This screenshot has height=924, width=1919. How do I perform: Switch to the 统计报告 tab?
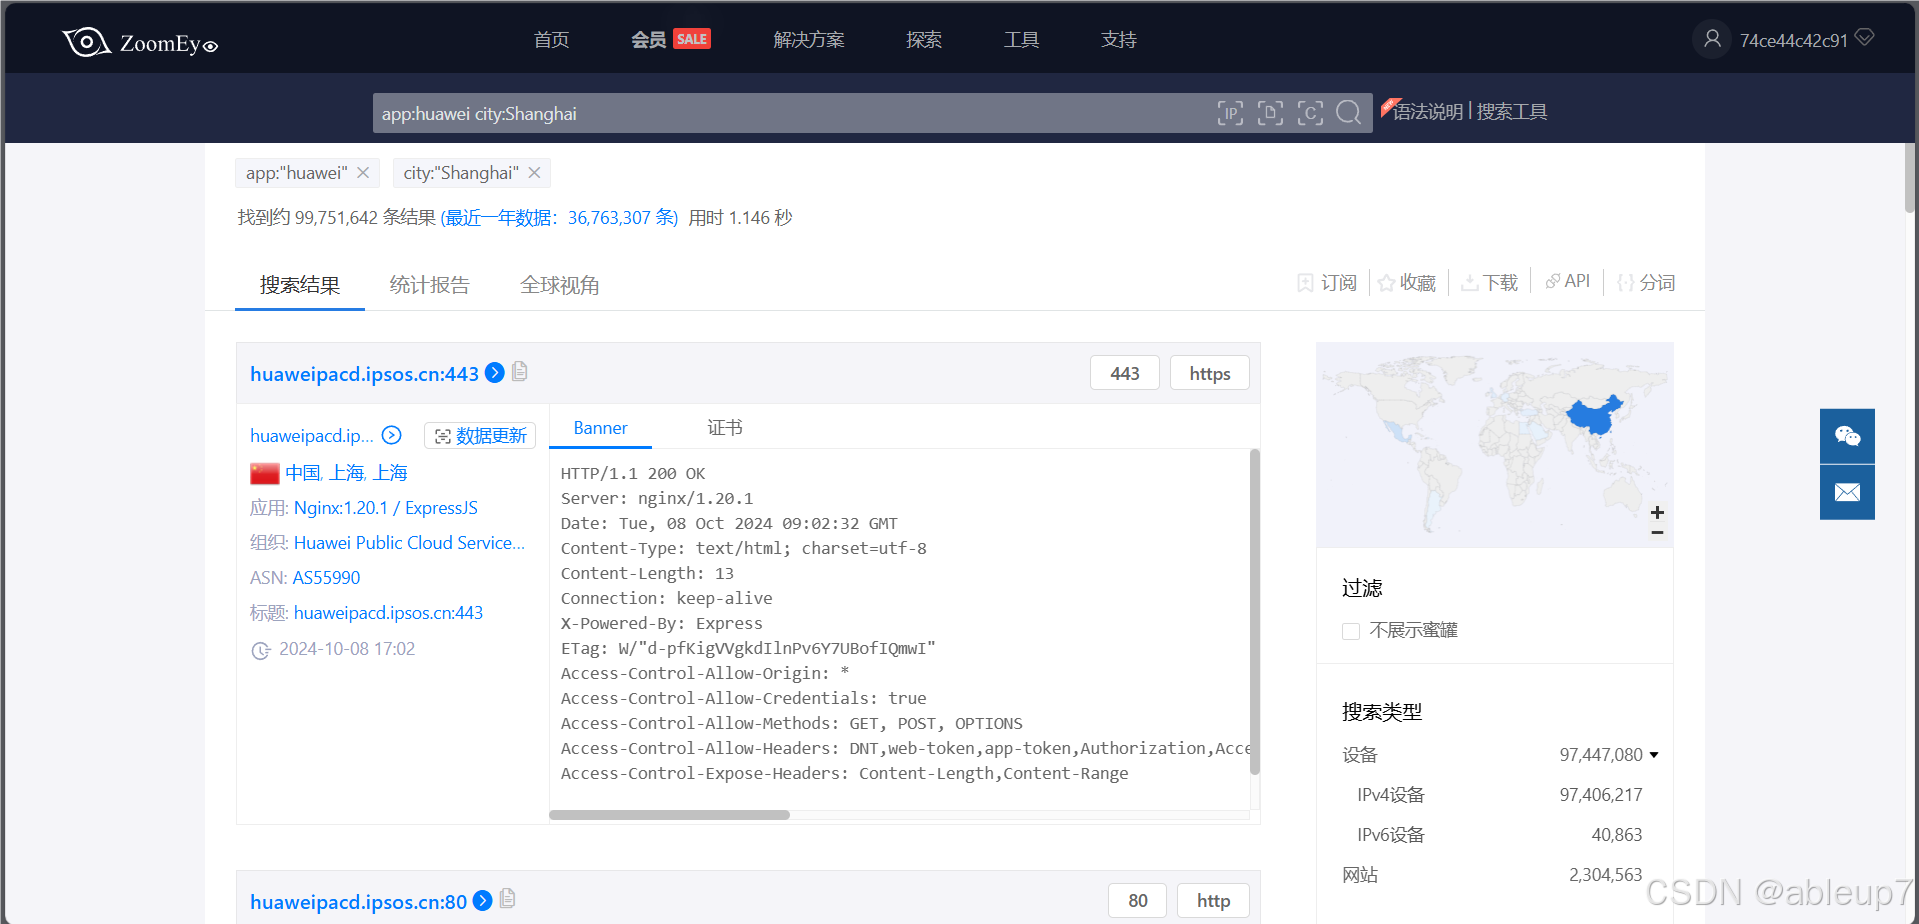tap(429, 285)
